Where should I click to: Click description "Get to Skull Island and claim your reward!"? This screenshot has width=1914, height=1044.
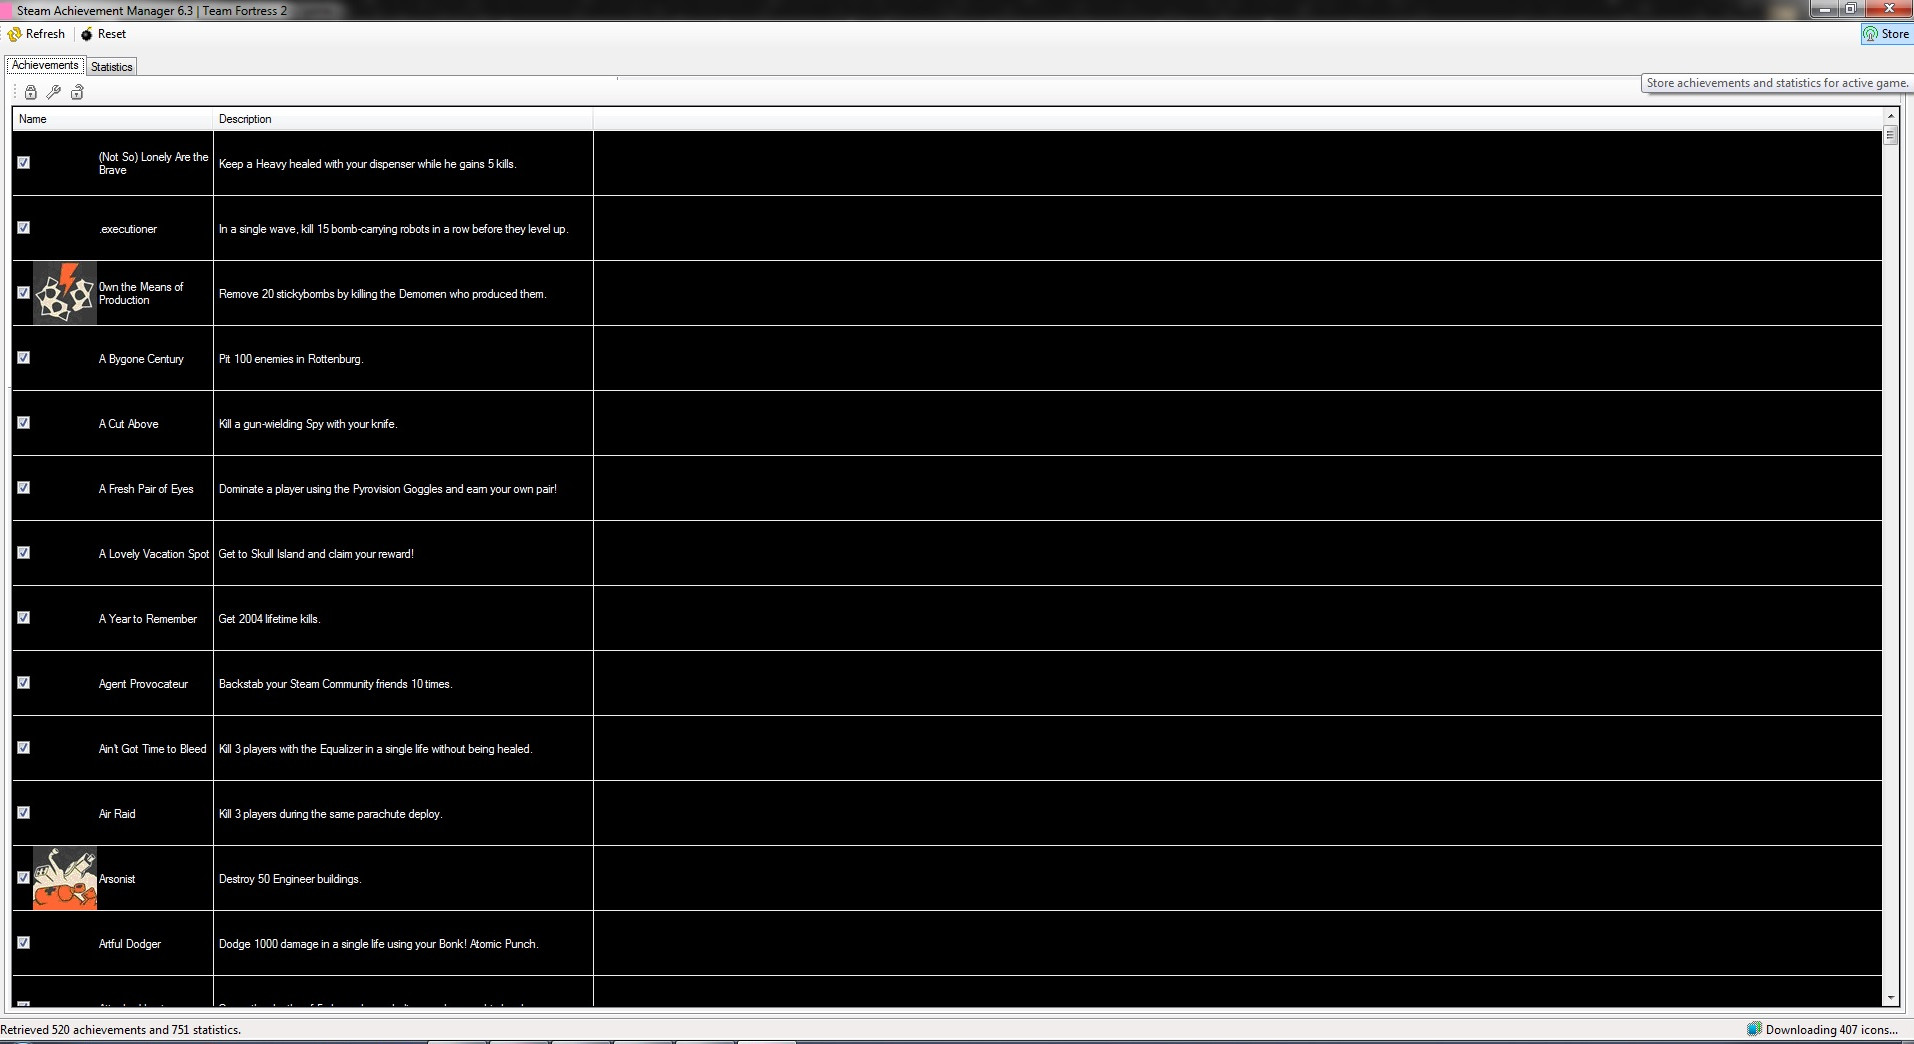tap(316, 554)
